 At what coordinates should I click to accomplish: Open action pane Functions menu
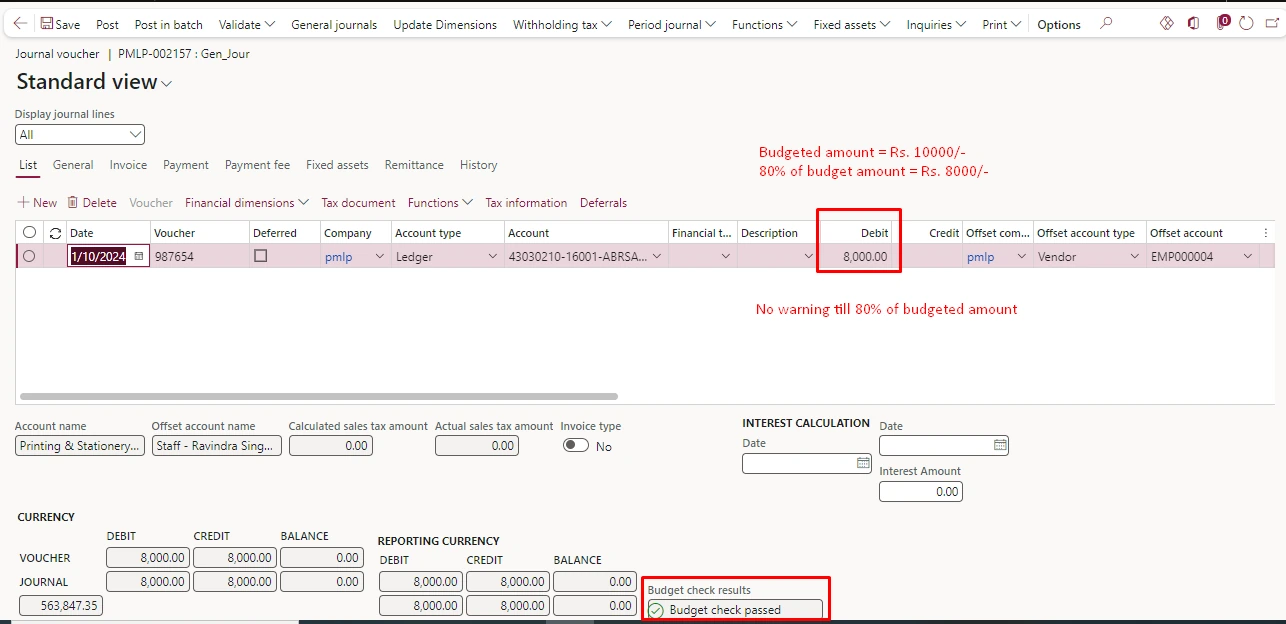[764, 24]
